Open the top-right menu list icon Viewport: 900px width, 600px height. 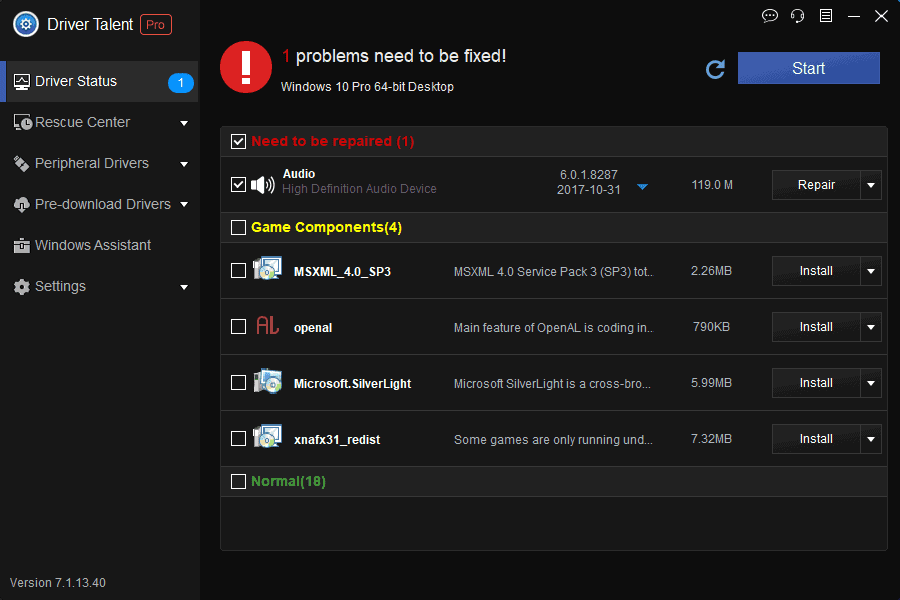tap(825, 16)
